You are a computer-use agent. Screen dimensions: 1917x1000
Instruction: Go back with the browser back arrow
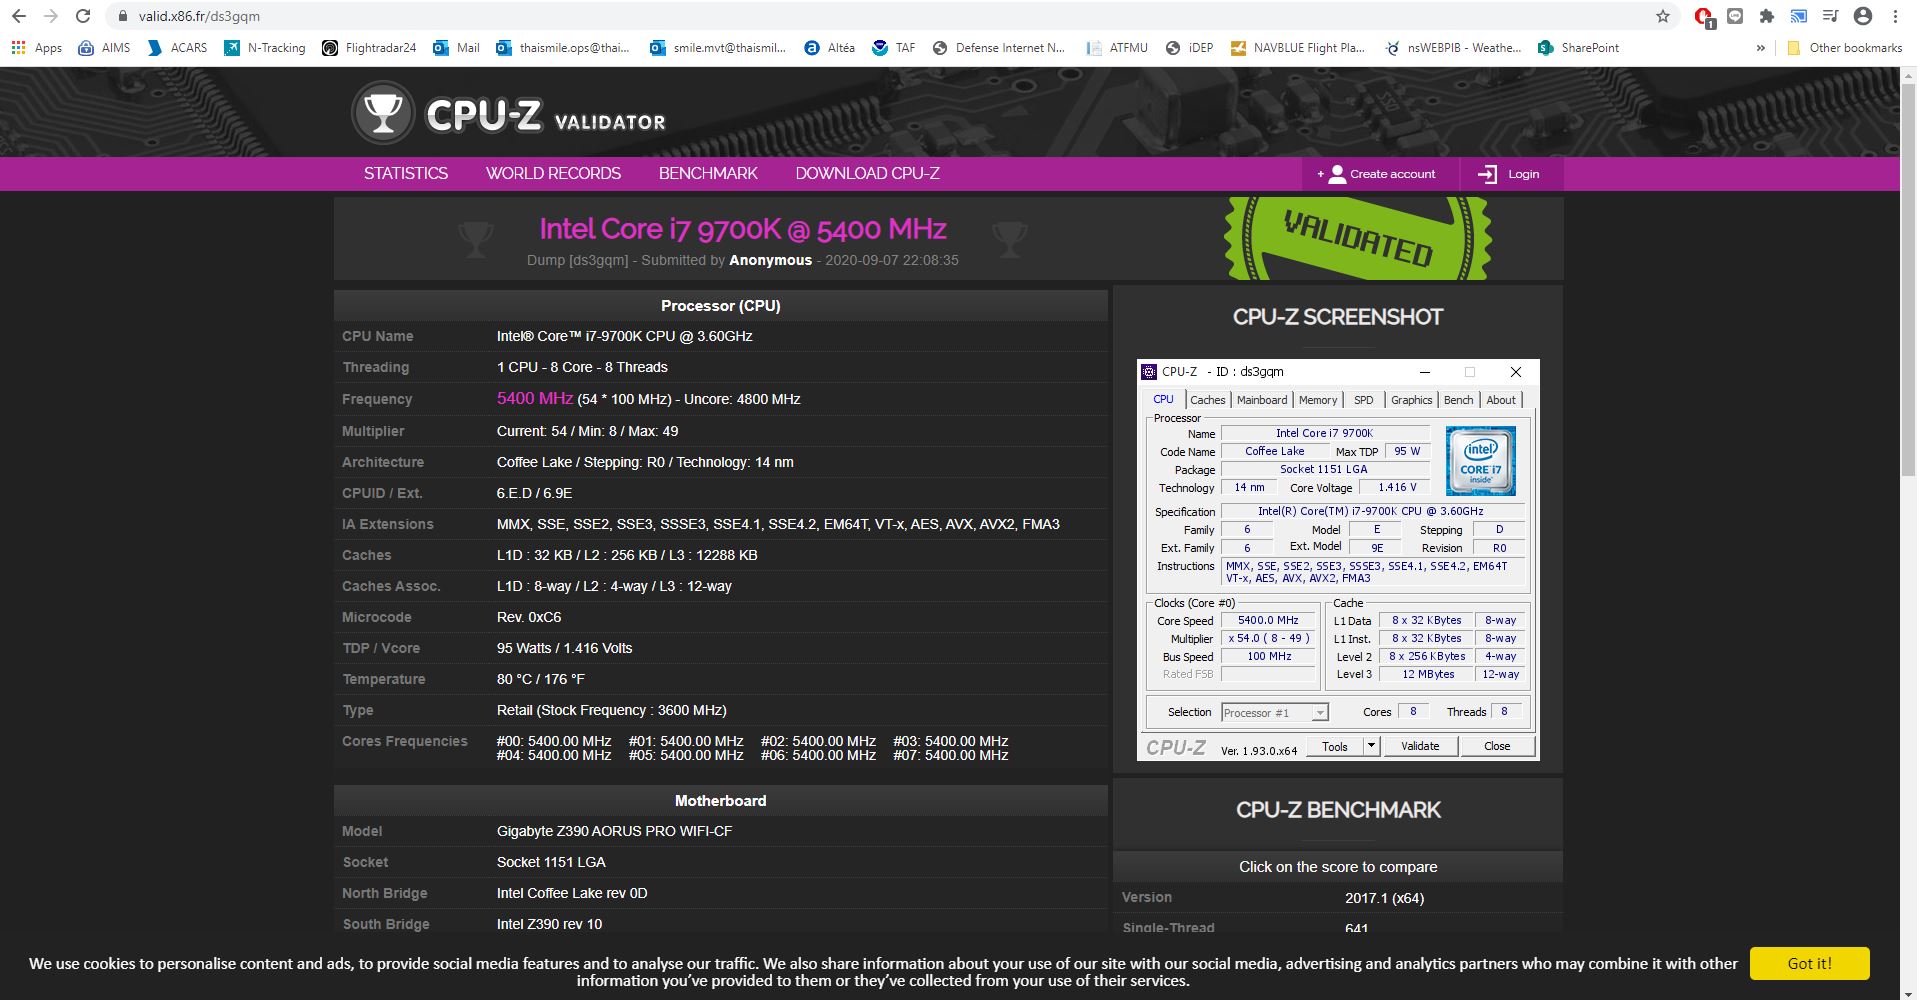tap(19, 16)
